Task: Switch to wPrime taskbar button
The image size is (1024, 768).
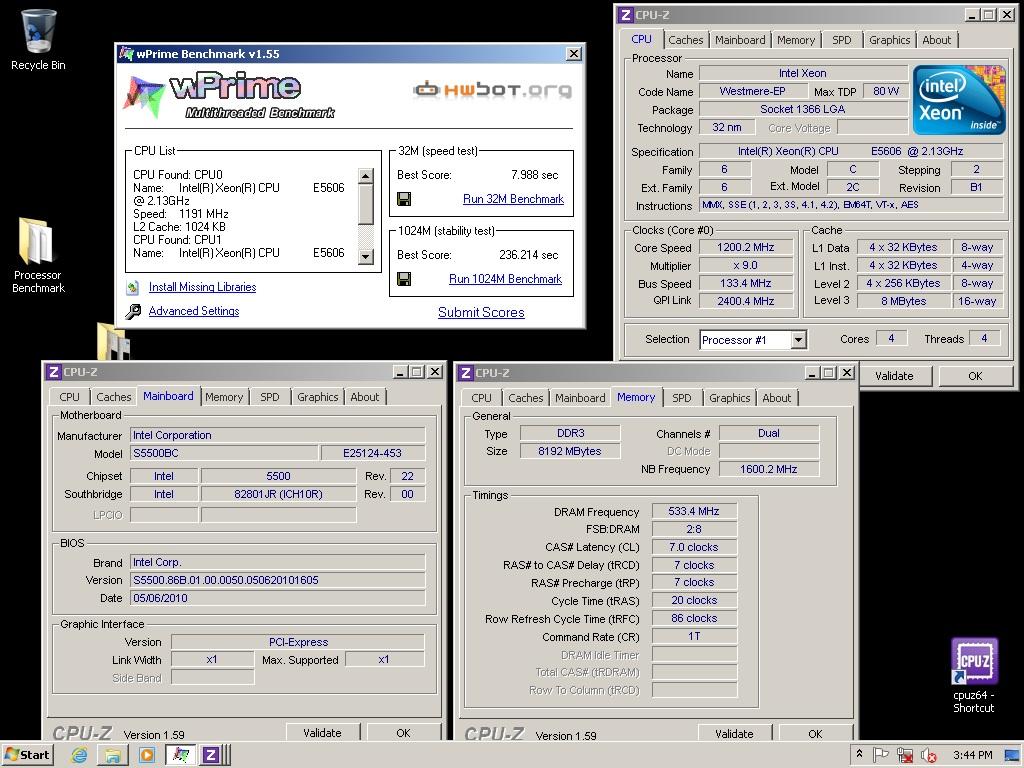Action: coord(180,755)
